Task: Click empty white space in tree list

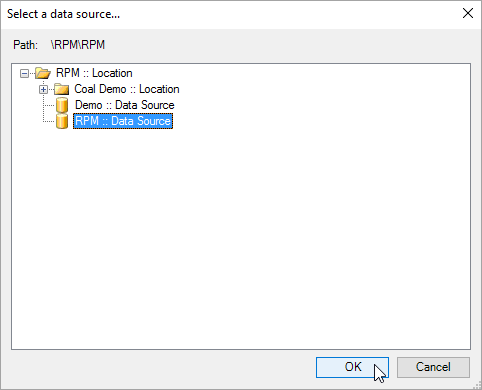Action: pyautogui.click(x=241, y=233)
